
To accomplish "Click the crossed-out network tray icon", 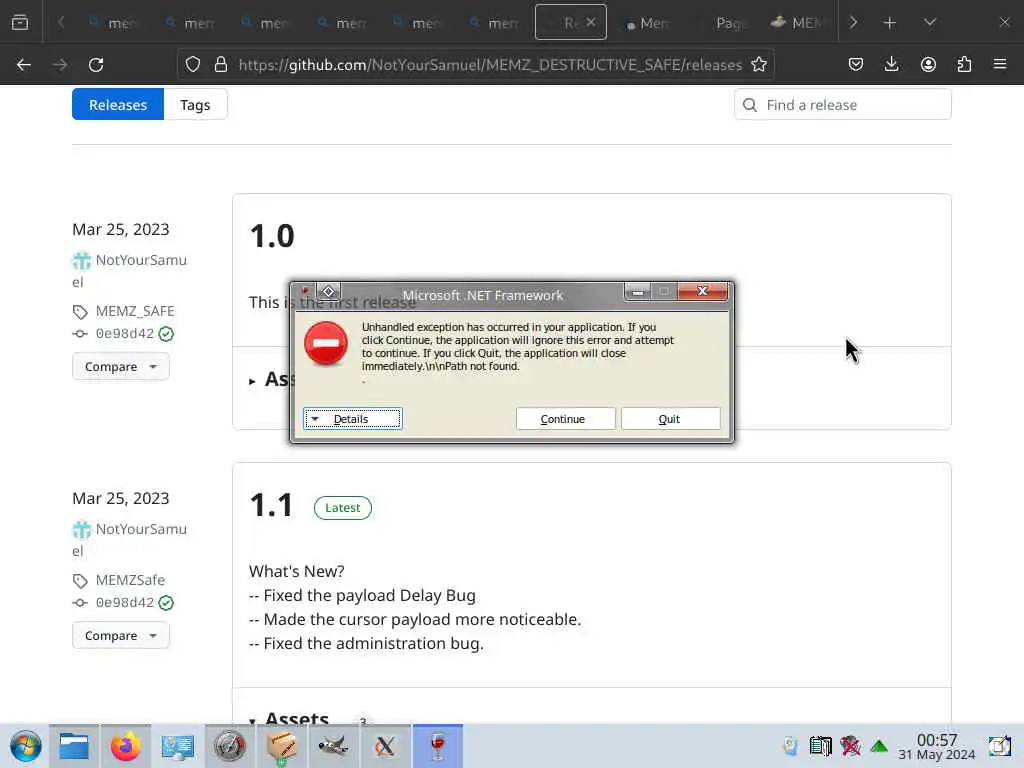I will [x=850, y=745].
